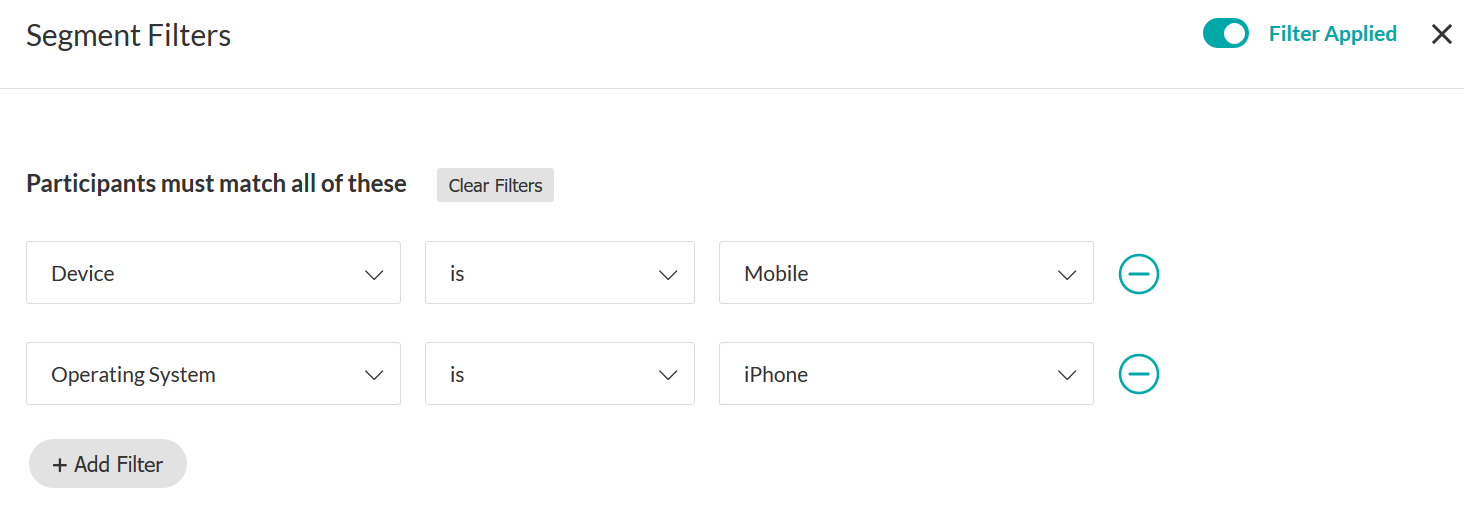Change the "is" operator in Operating System row
The image size is (1464, 511).
(559, 374)
